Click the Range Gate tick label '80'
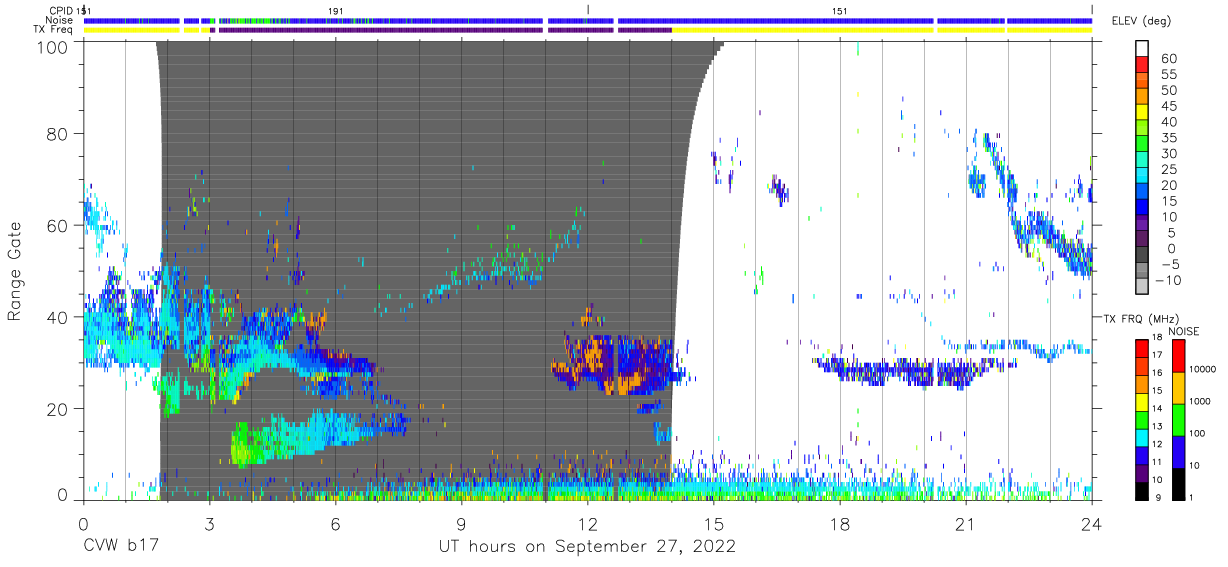1228x567 pixels. (57, 135)
